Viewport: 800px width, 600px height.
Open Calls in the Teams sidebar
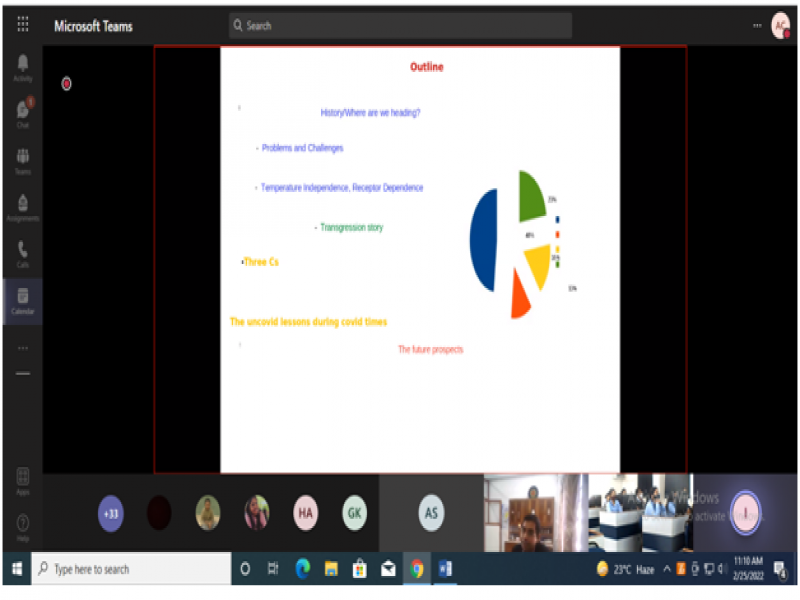[22, 253]
